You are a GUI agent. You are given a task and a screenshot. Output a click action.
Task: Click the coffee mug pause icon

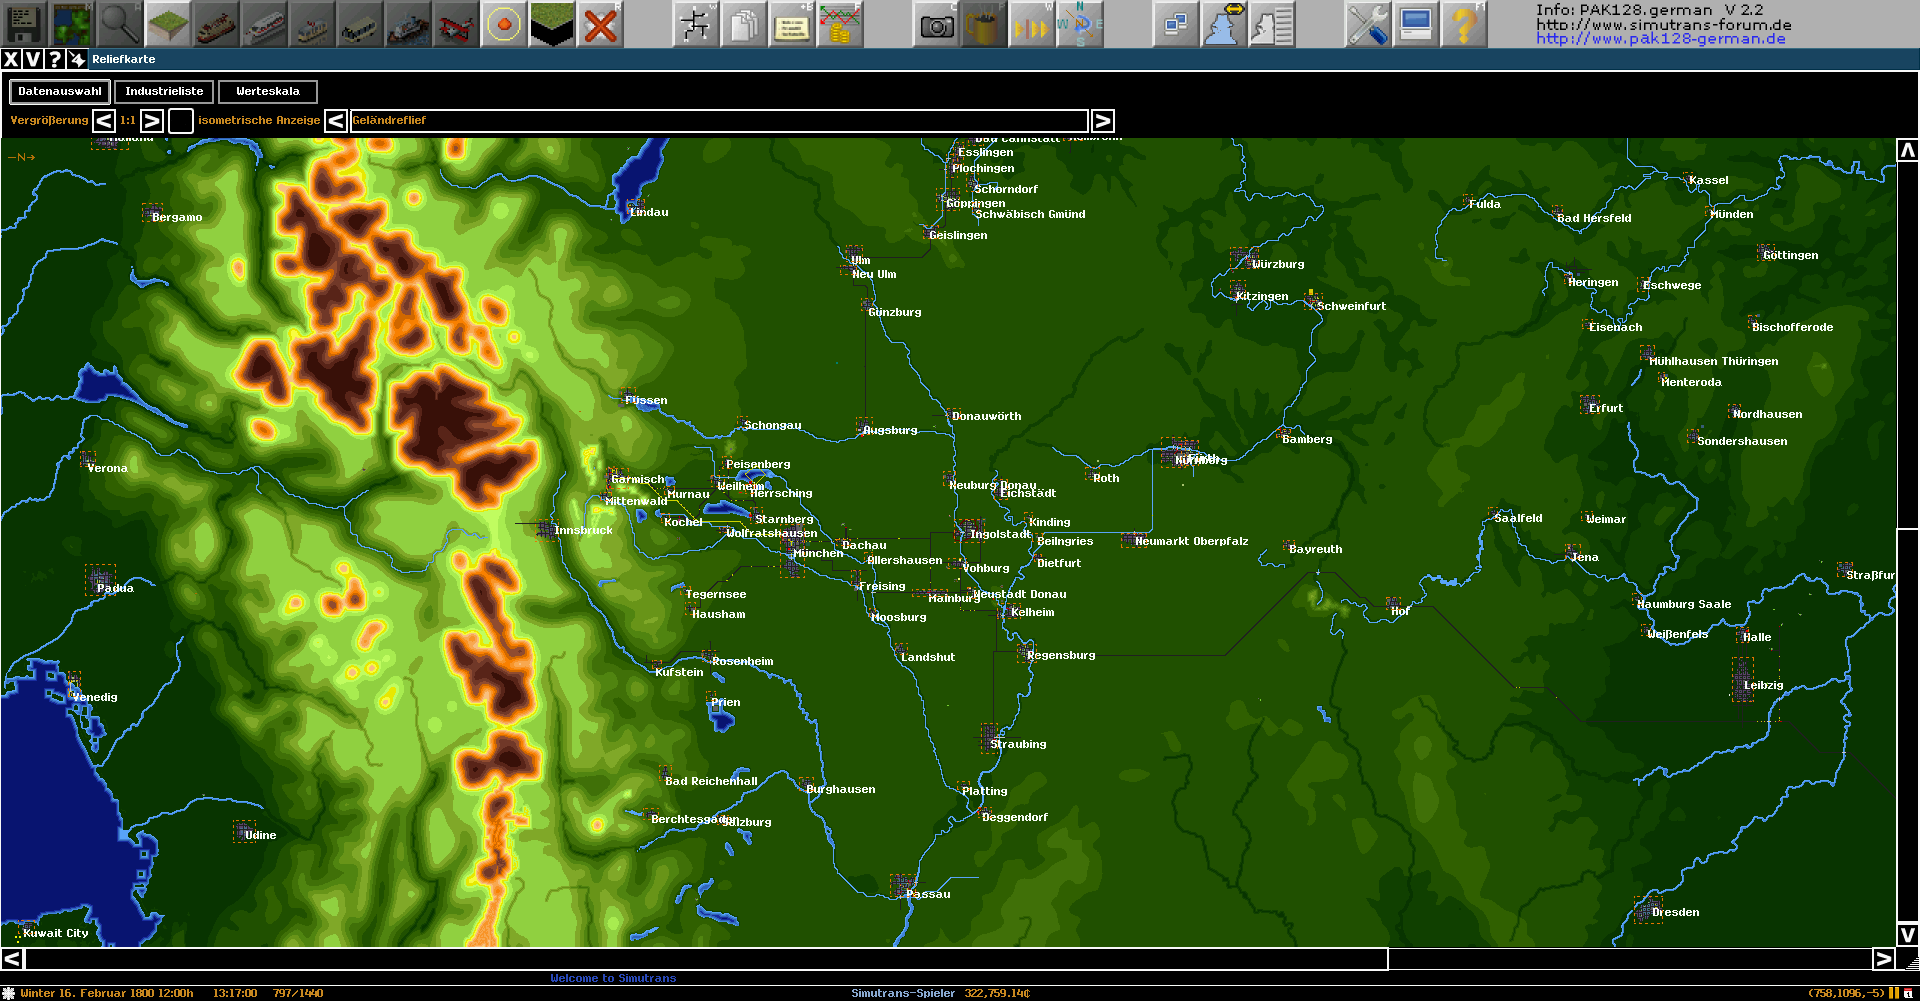[983, 24]
